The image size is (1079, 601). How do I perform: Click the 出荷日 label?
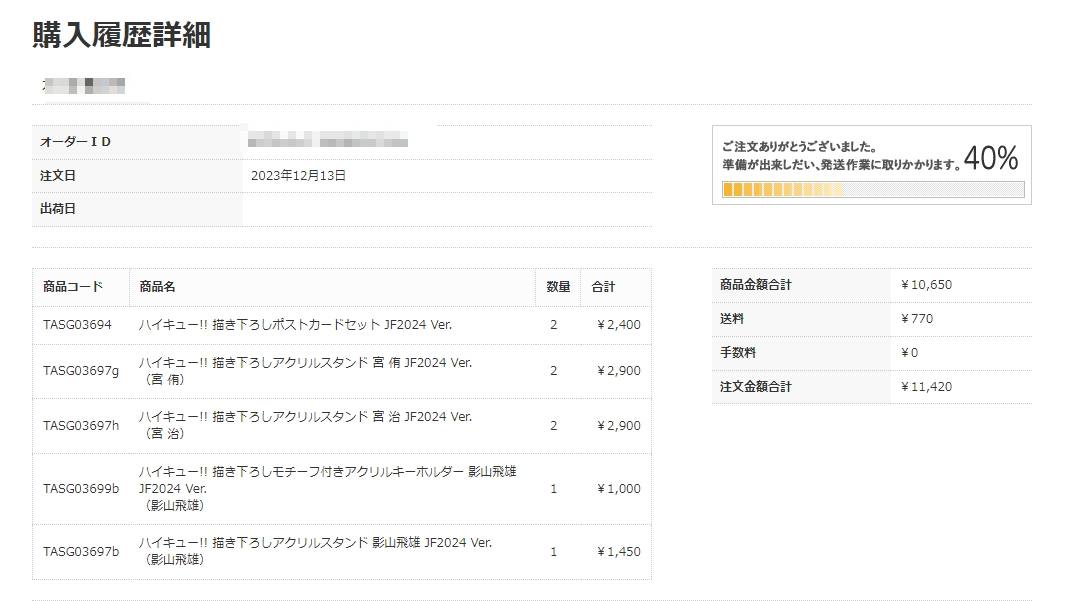click(x=58, y=209)
